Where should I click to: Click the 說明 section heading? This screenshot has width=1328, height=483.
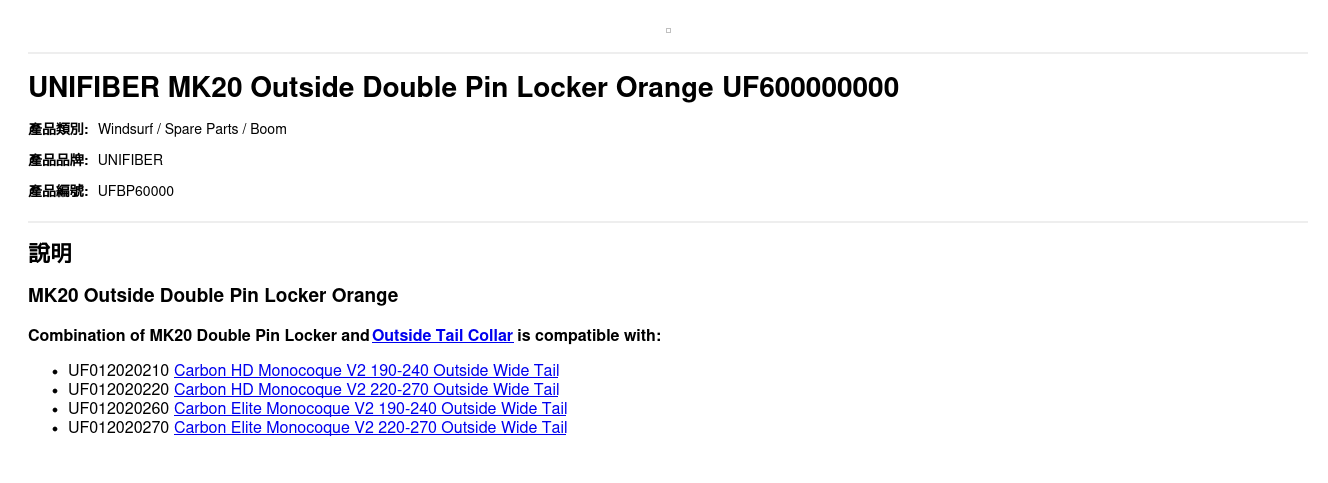50,253
